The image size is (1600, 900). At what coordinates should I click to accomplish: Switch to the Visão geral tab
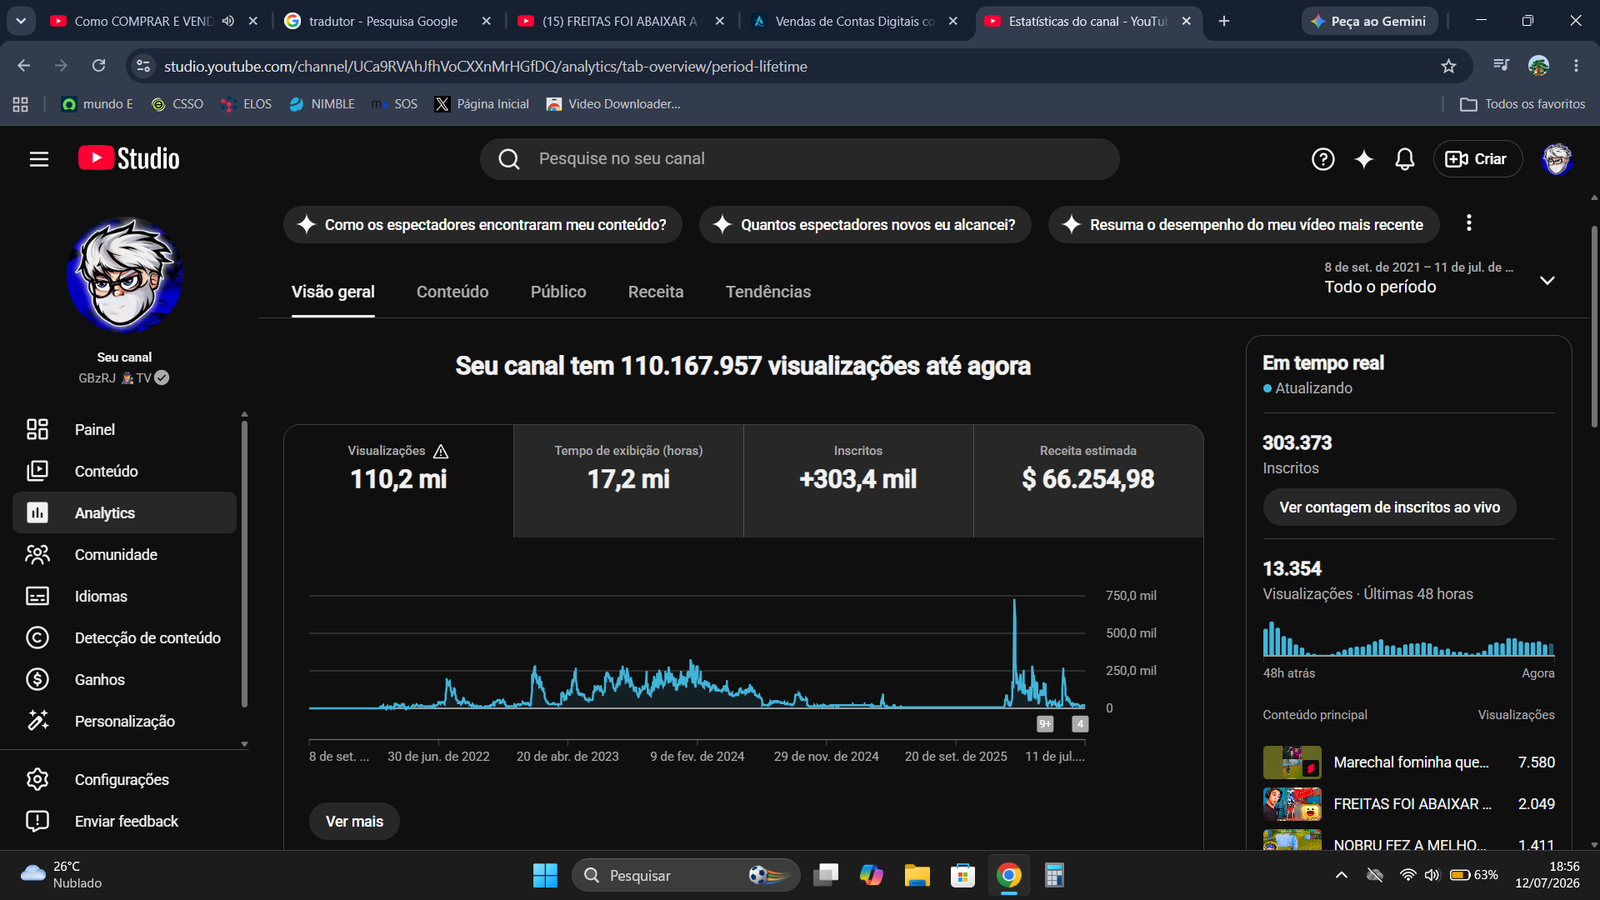(333, 292)
